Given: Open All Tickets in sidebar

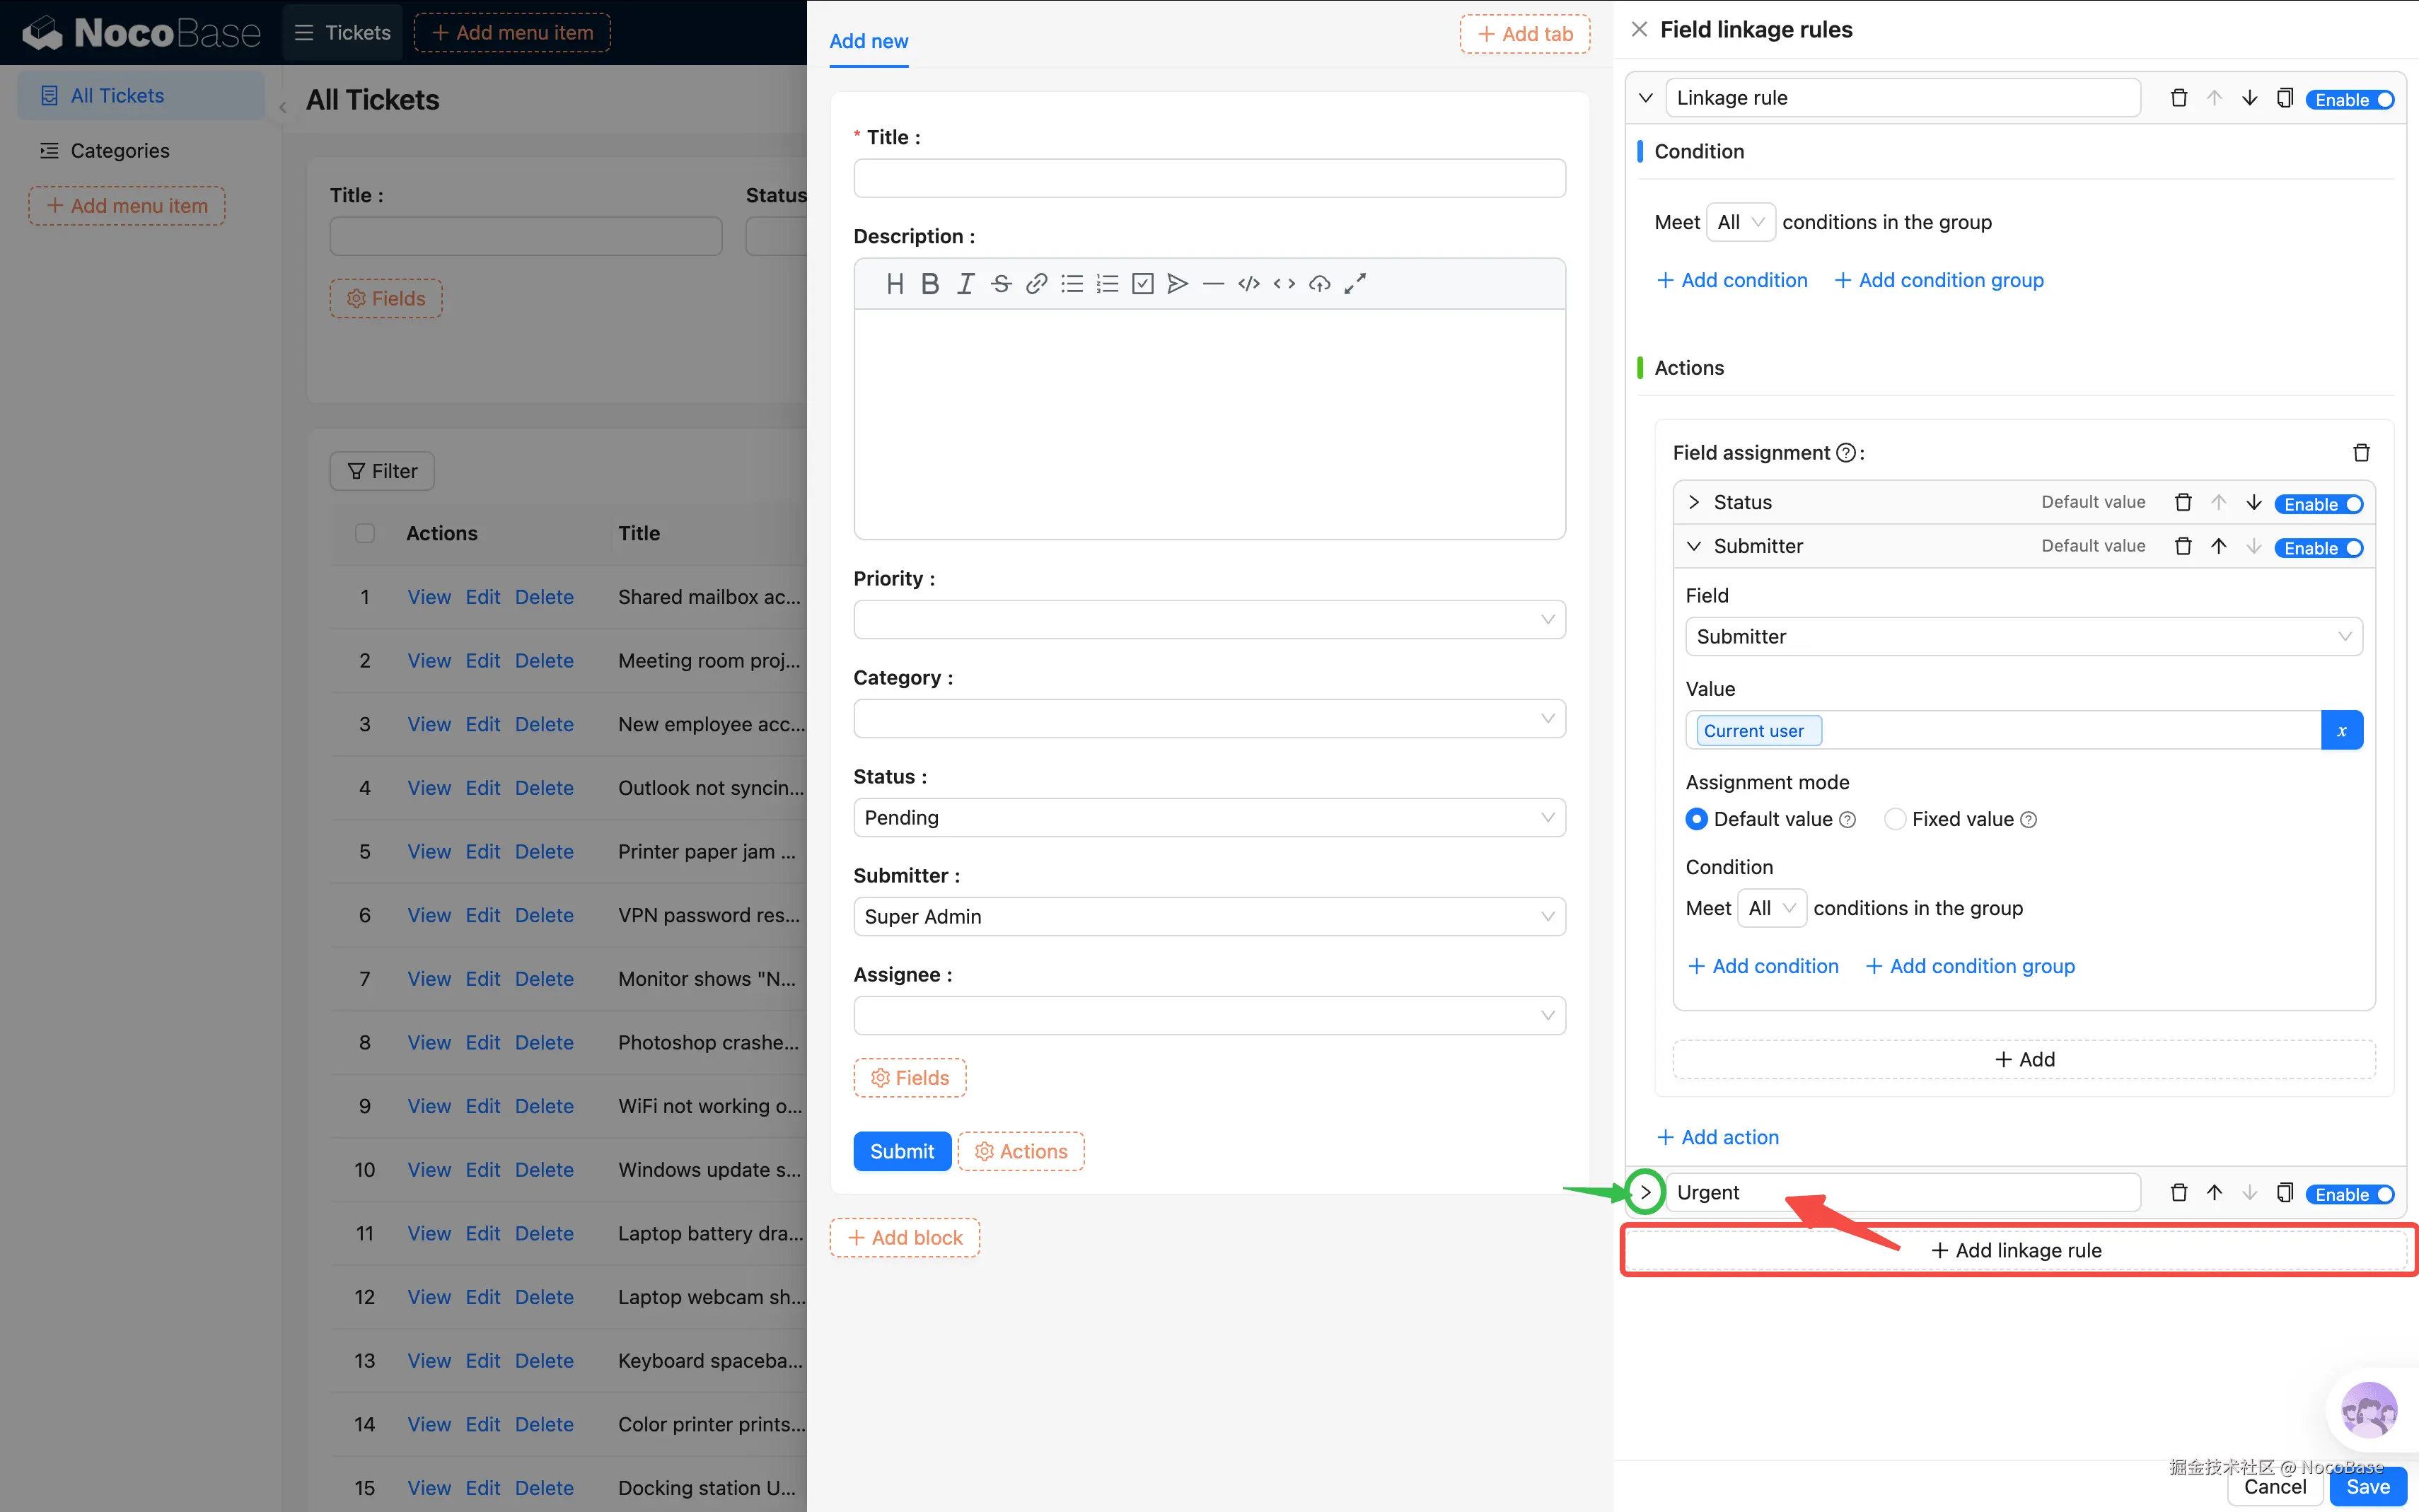Looking at the screenshot, I should click(x=141, y=95).
